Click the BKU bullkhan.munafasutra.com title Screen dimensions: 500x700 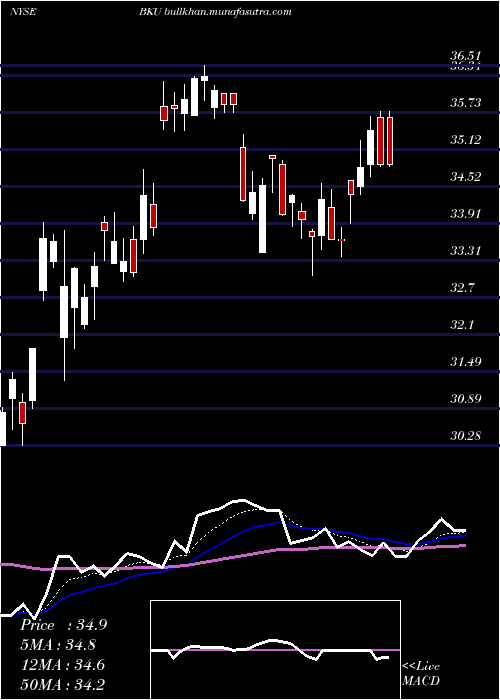216,12
